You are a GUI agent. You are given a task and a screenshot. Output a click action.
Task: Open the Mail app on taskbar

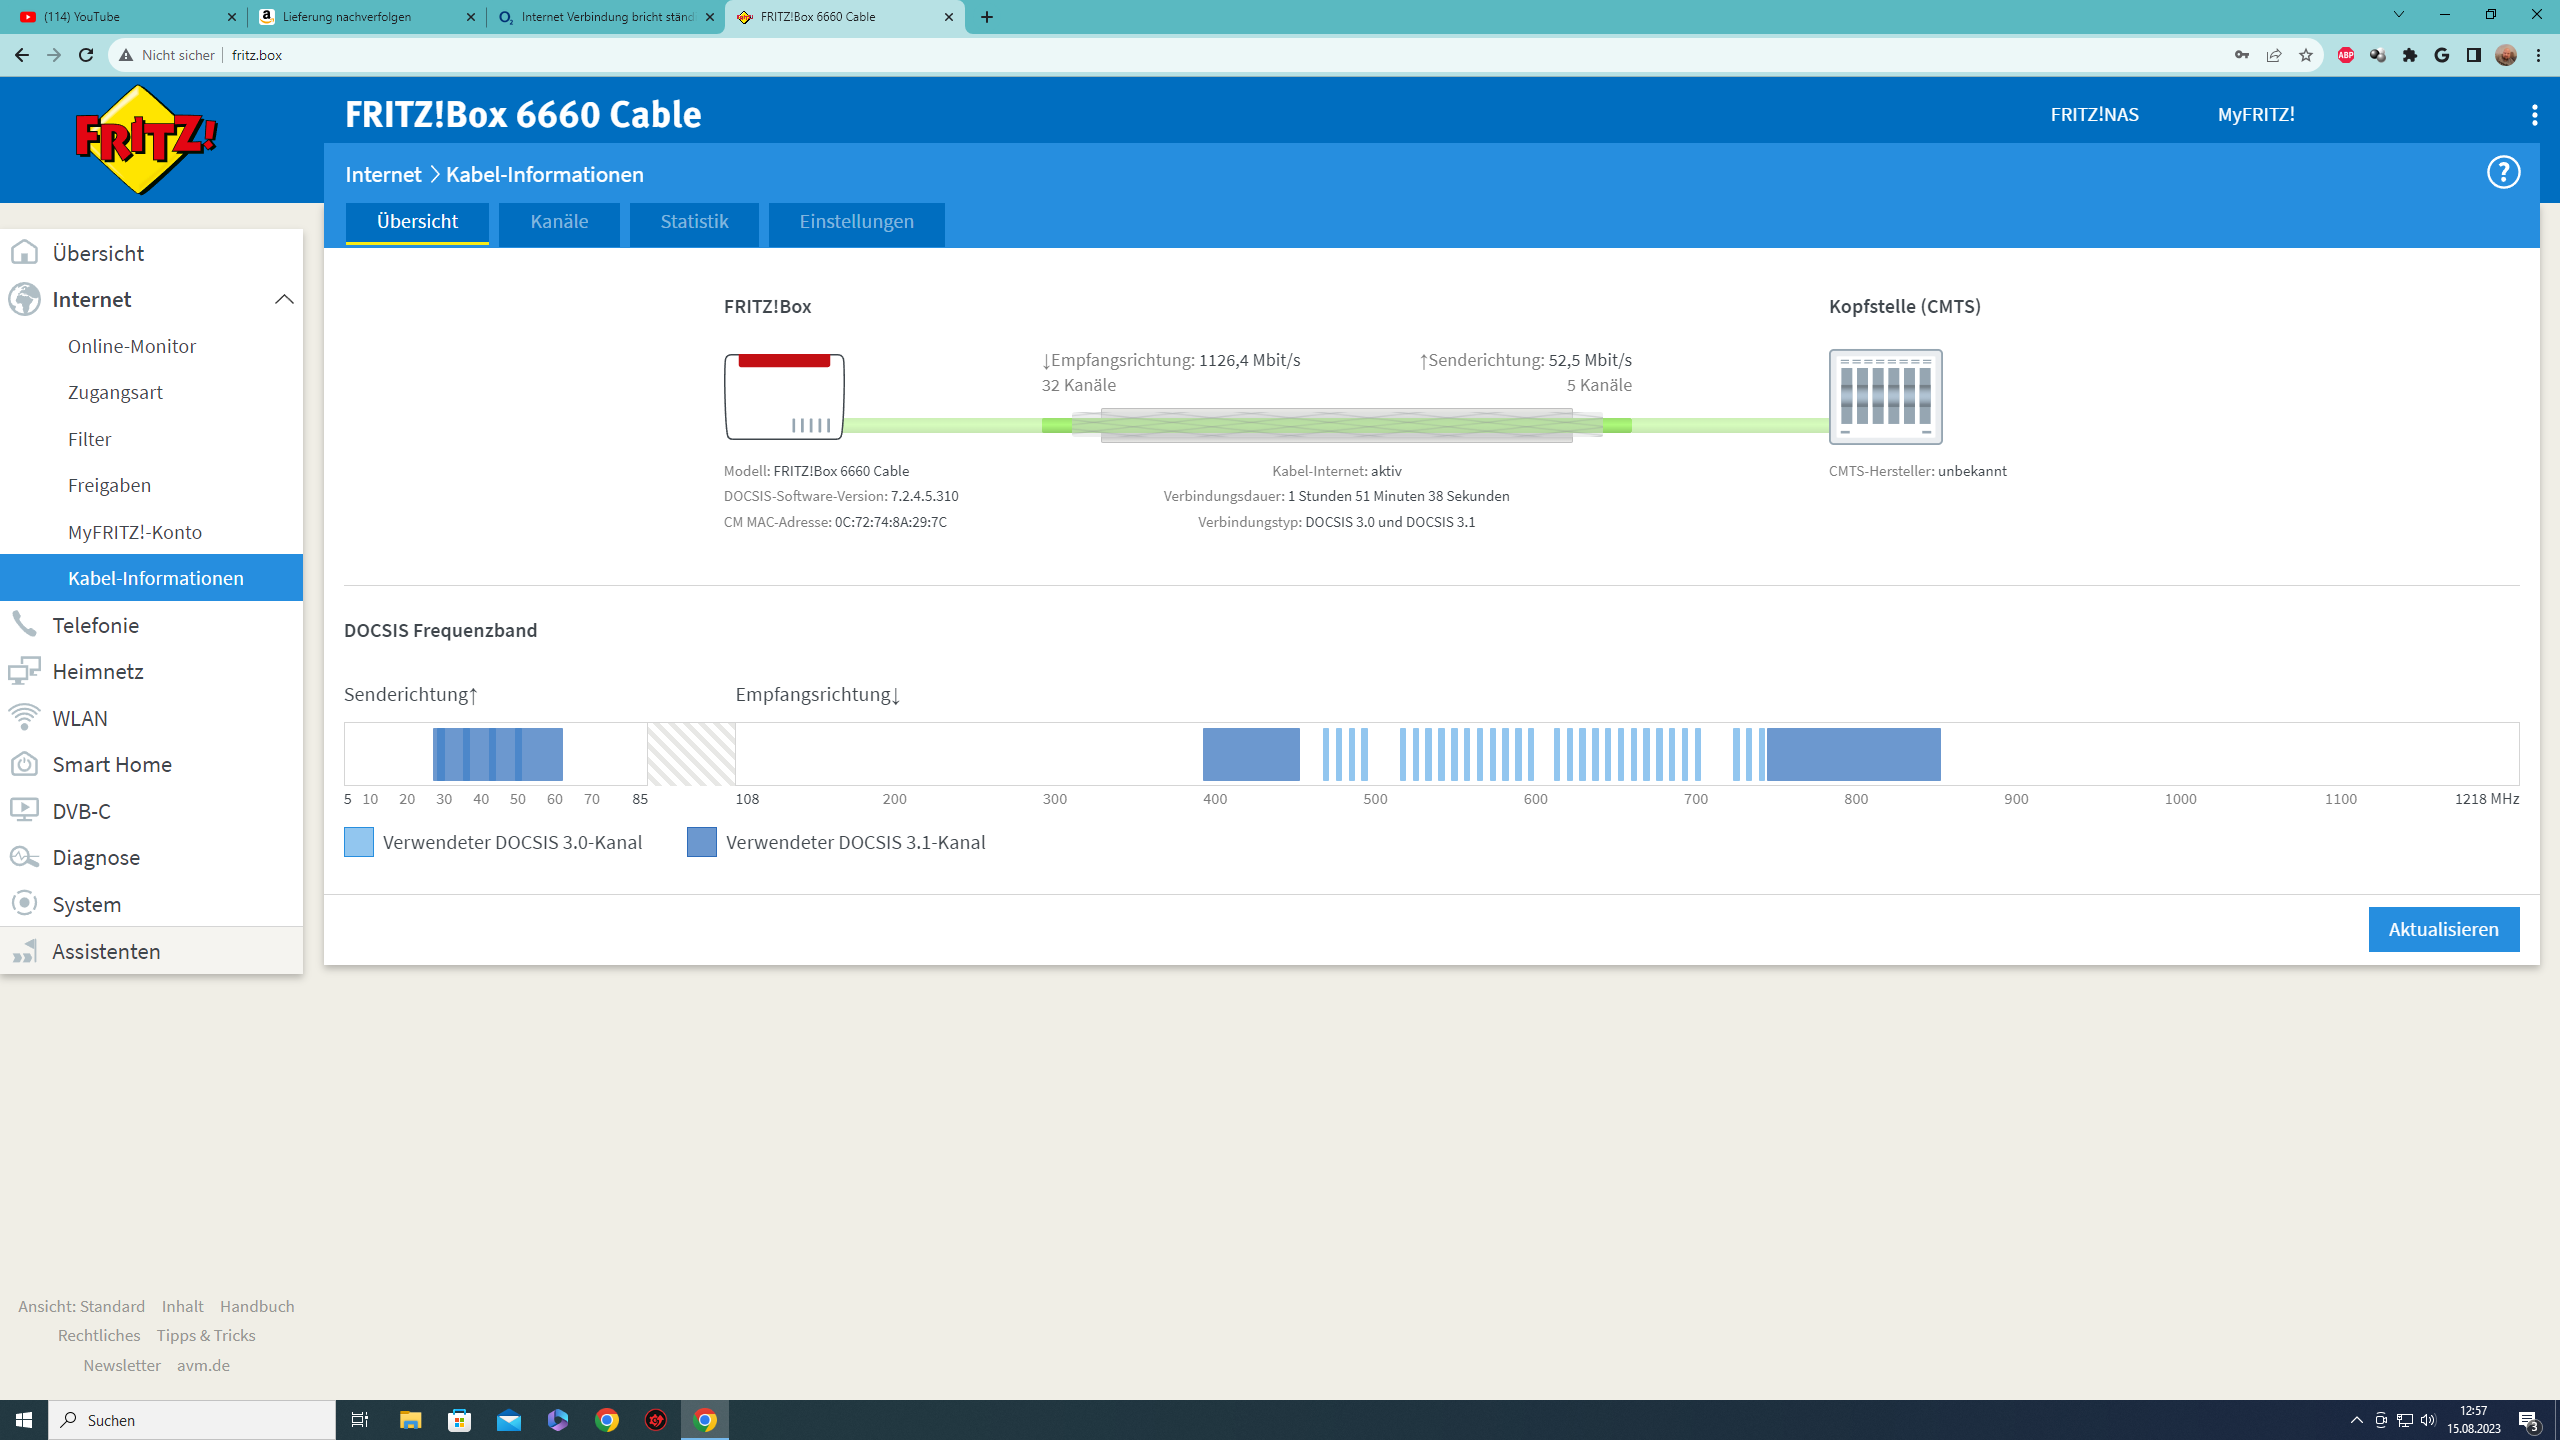(509, 1420)
